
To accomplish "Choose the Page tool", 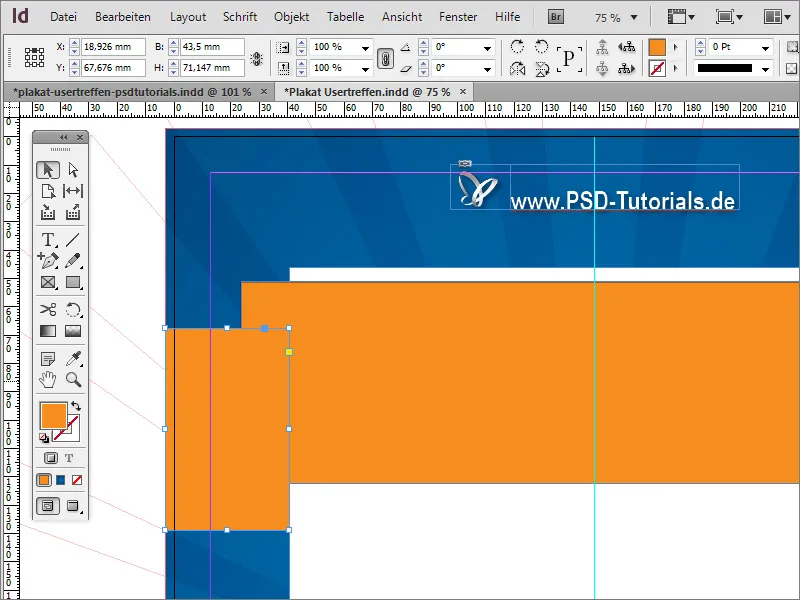I will (48, 191).
